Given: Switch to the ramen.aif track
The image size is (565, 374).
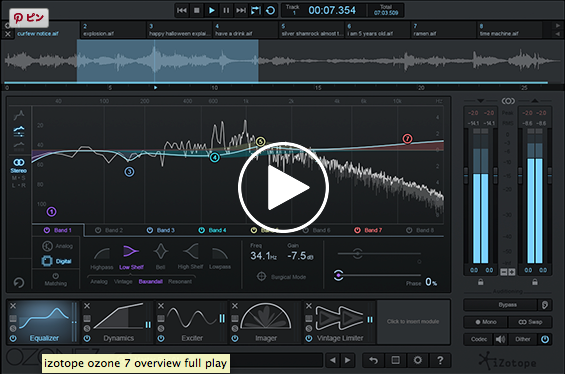Looking at the screenshot, I should tap(444, 30).
